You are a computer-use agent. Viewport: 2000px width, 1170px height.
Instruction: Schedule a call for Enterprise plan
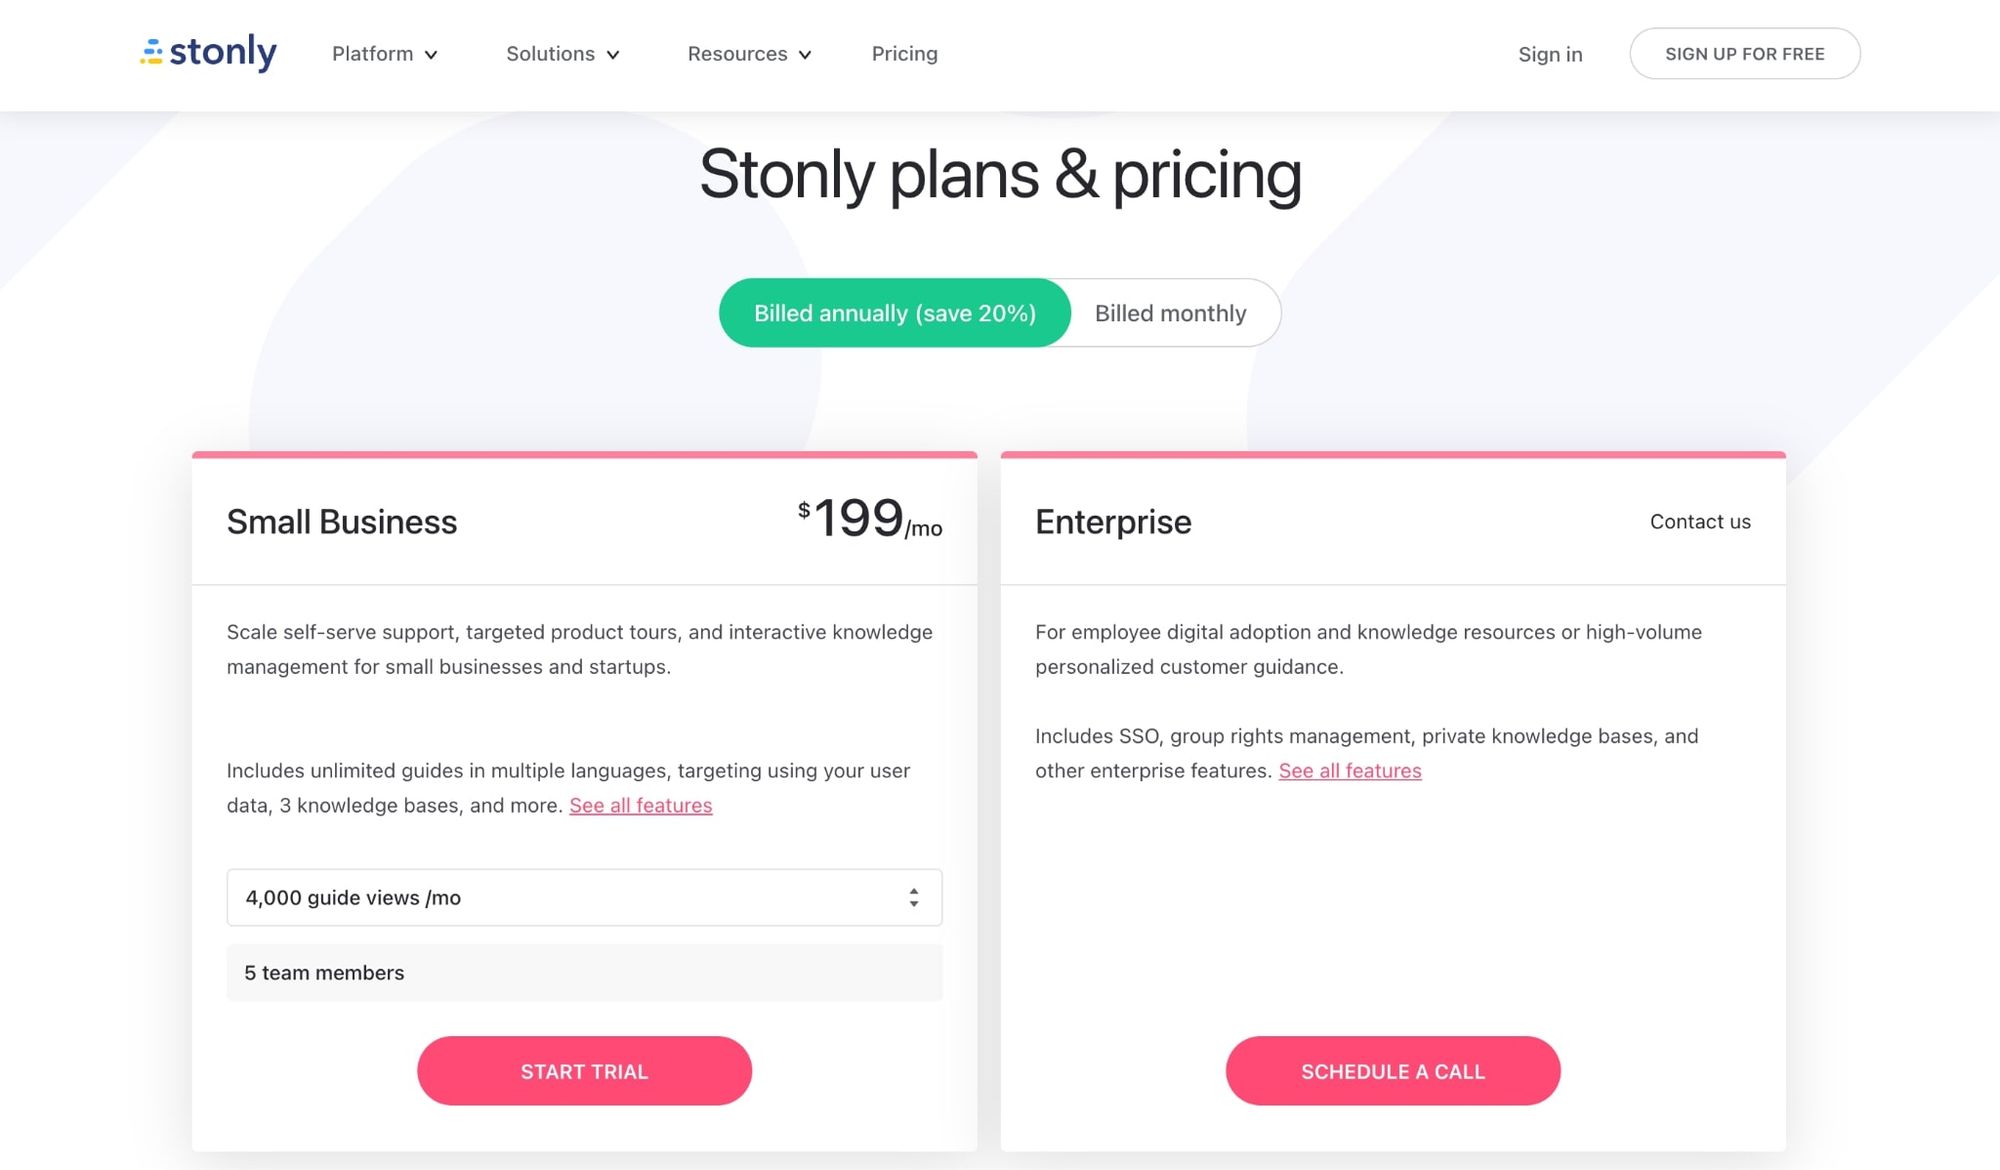(x=1392, y=1071)
